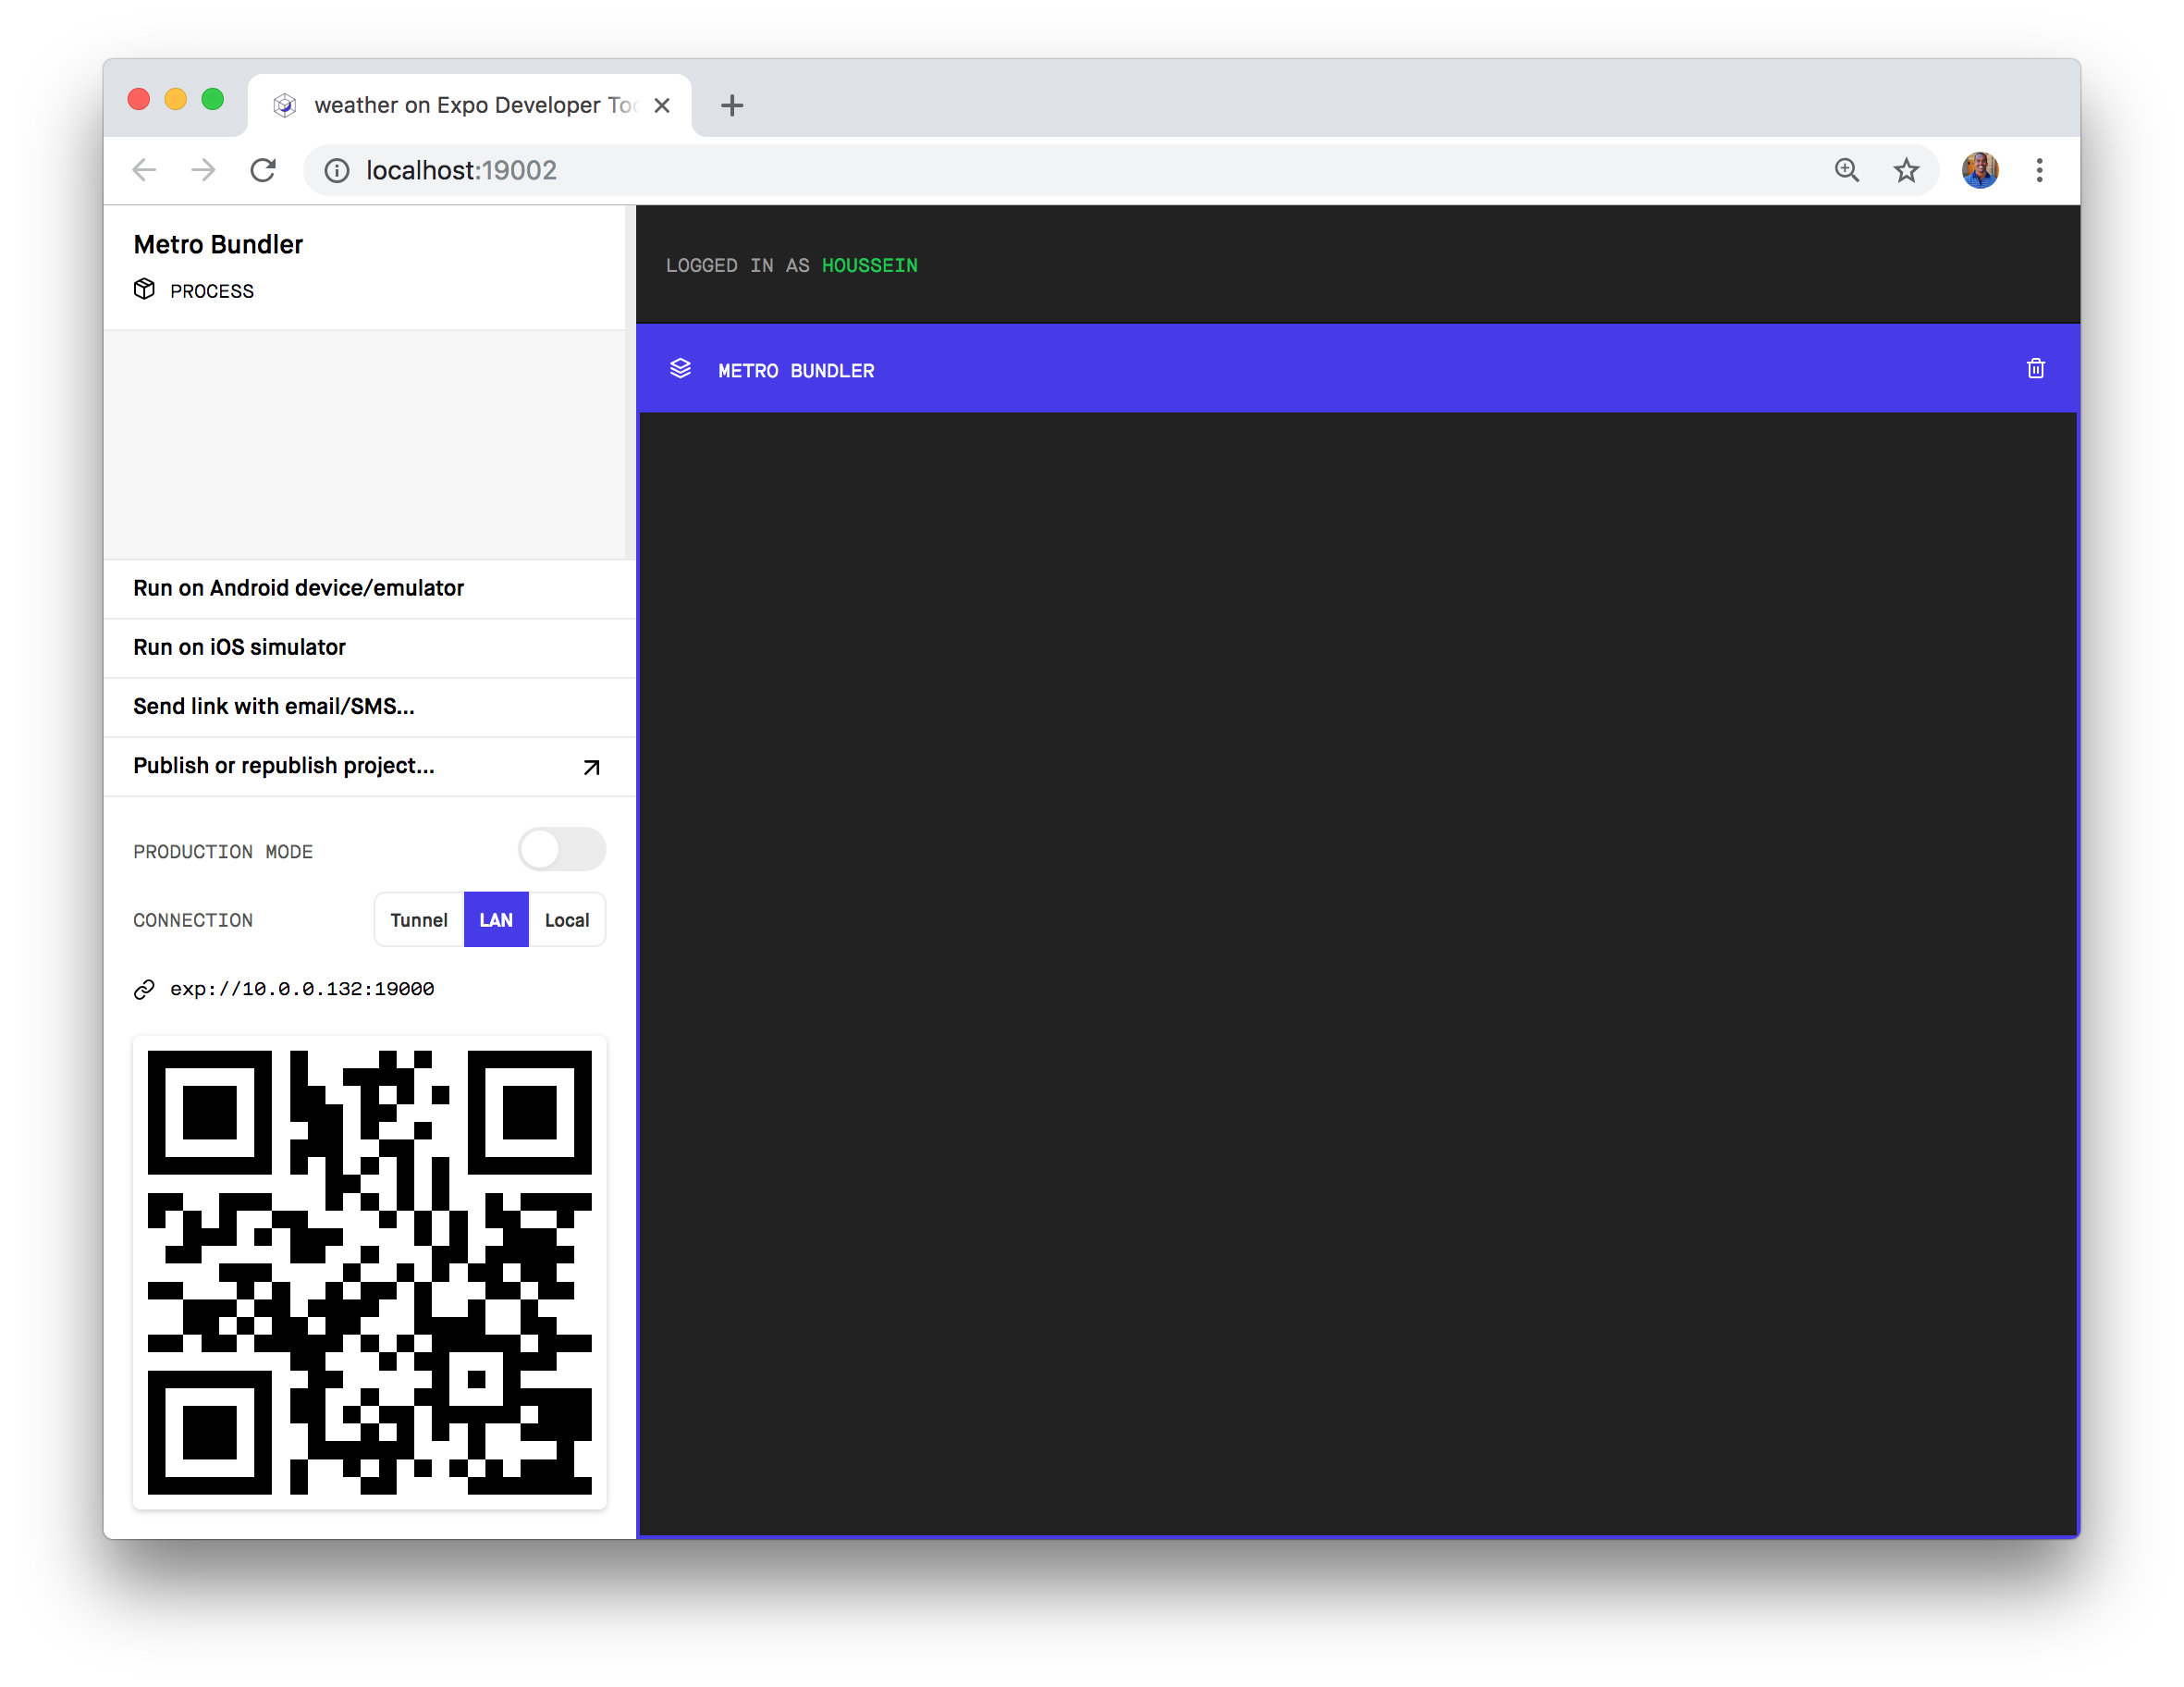
Task: Open Send link with email/SMS option
Action: pyautogui.click(x=273, y=706)
